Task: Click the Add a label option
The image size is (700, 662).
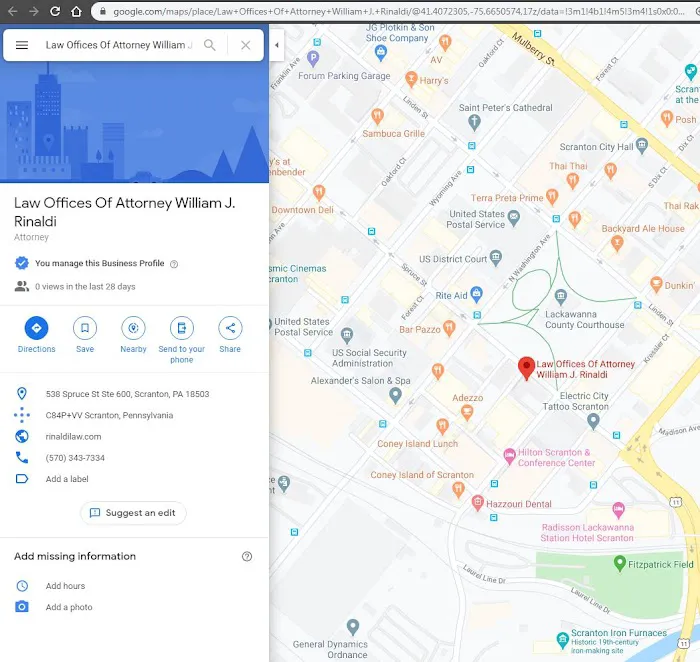Action: point(66,479)
